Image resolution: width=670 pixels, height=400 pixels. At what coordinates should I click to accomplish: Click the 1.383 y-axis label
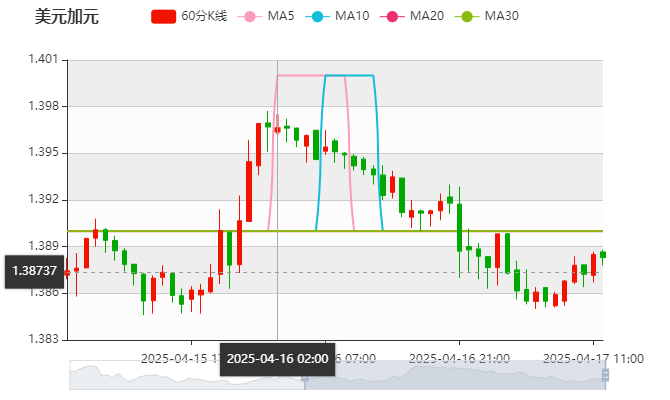click(x=43, y=339)
